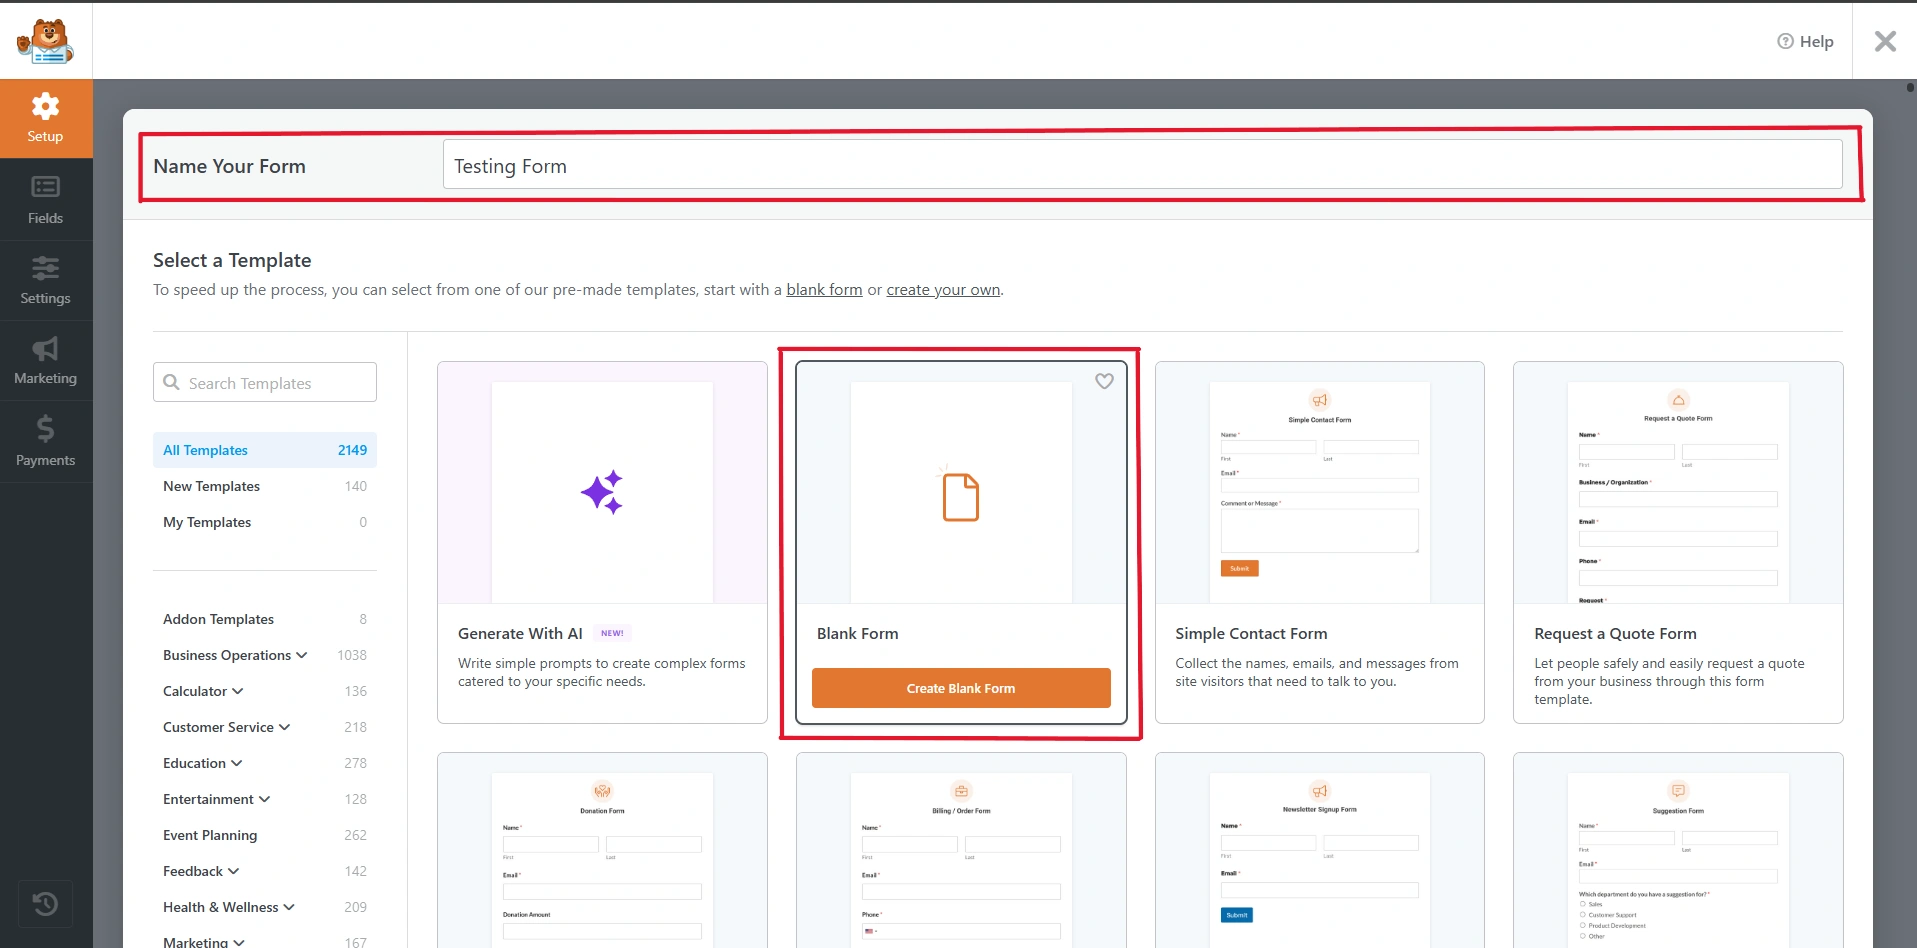
Task: Open the Payments panel
Action: click(x=46, y=442)
